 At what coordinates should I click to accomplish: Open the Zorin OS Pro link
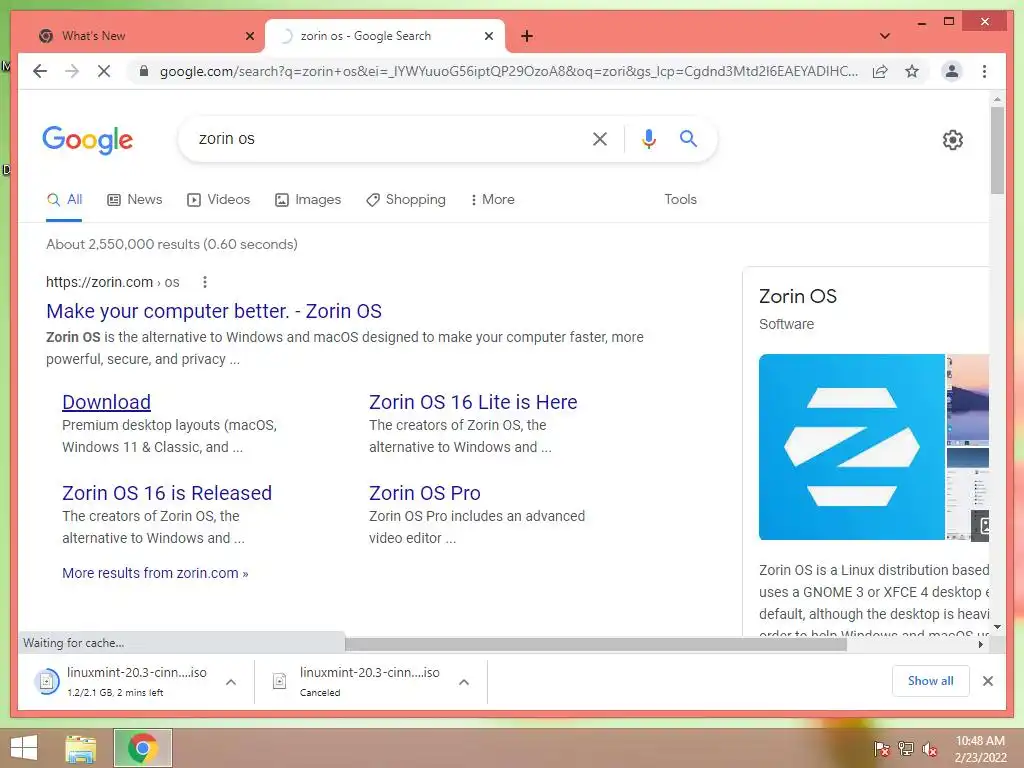[424, 492]
